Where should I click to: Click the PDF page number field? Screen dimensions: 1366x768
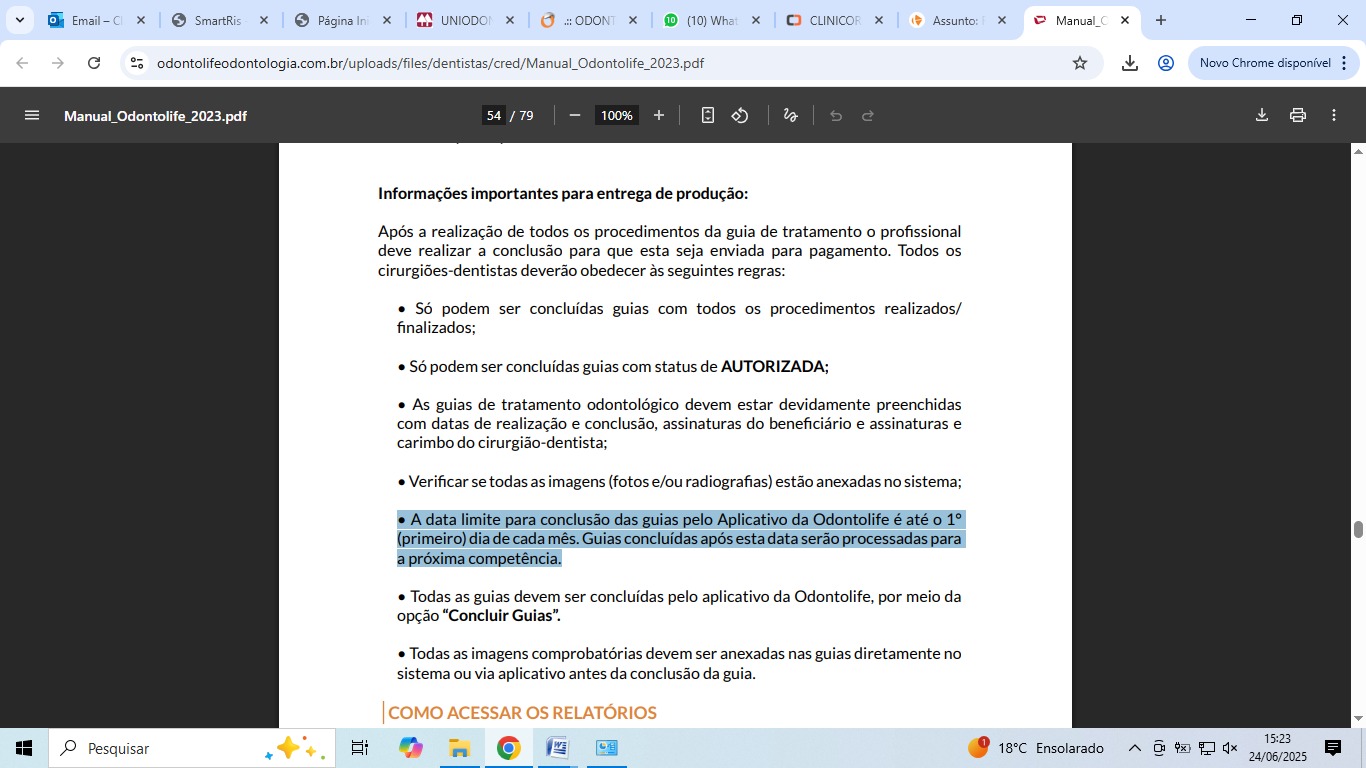[494, 115]
